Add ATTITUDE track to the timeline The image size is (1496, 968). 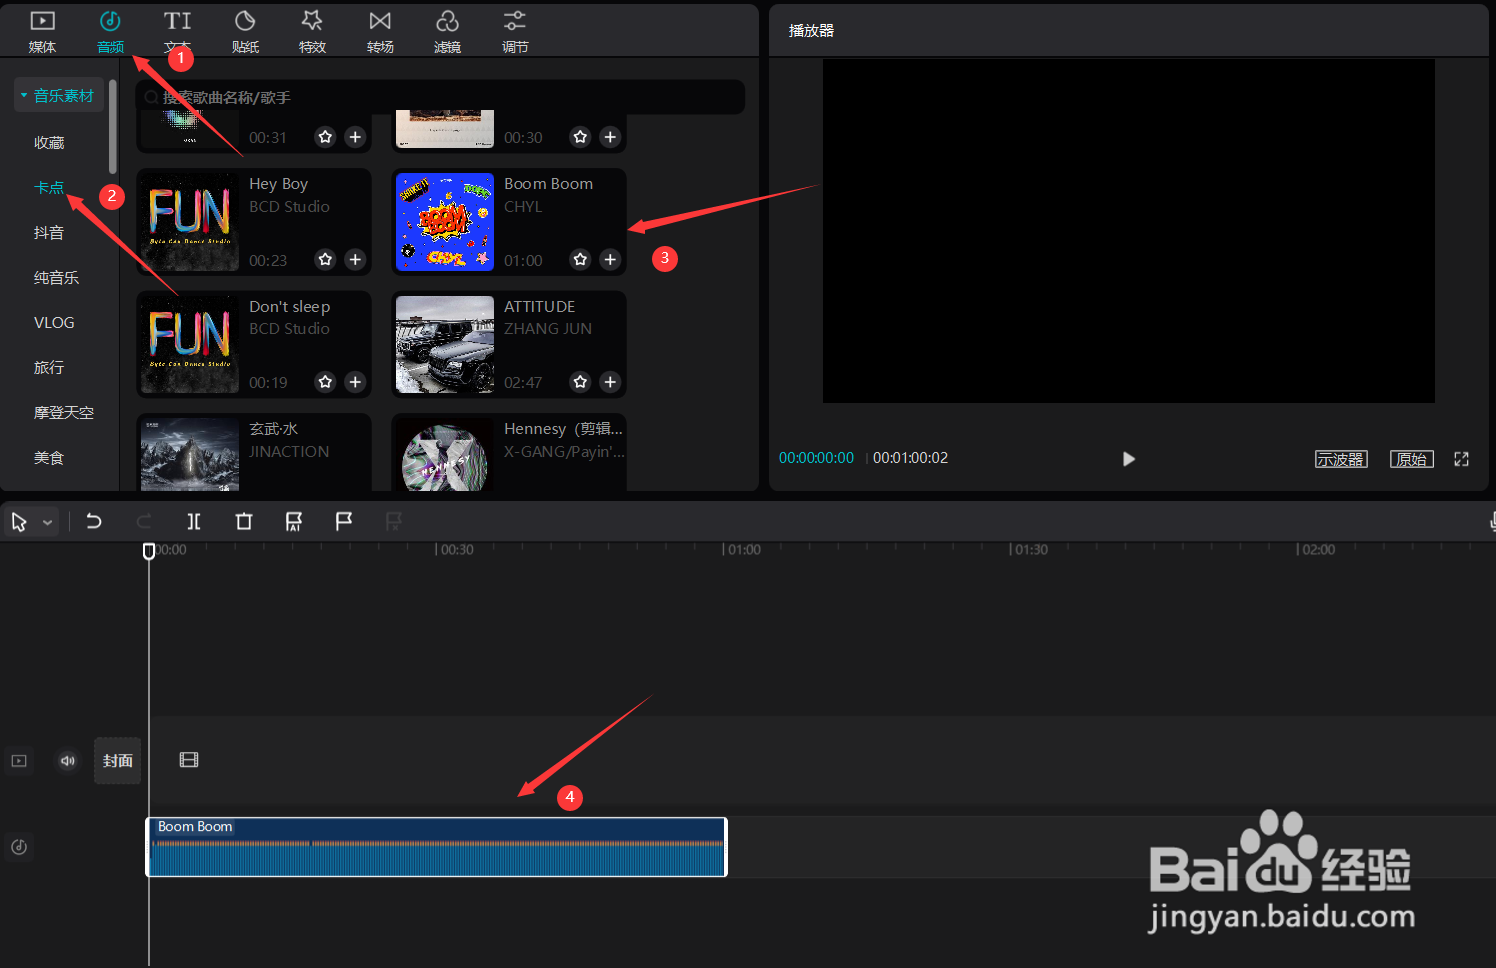610,381
